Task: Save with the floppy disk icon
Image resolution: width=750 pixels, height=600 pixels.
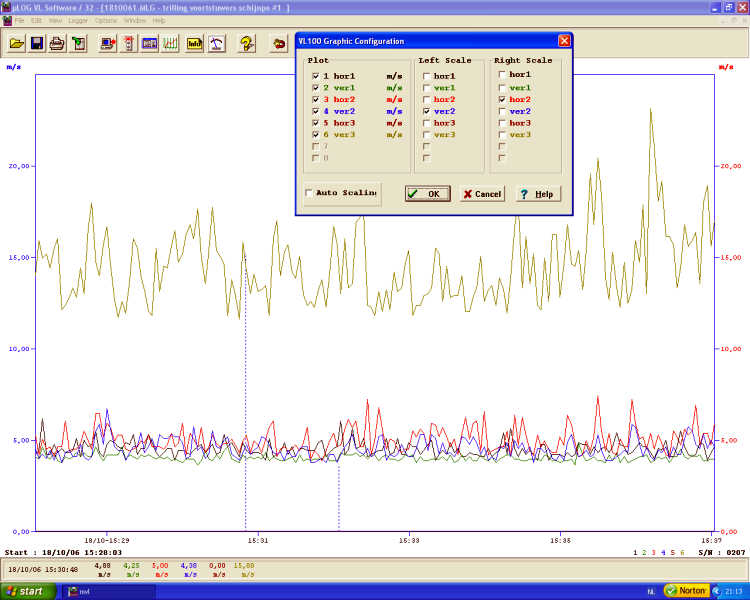Action: 37,44
